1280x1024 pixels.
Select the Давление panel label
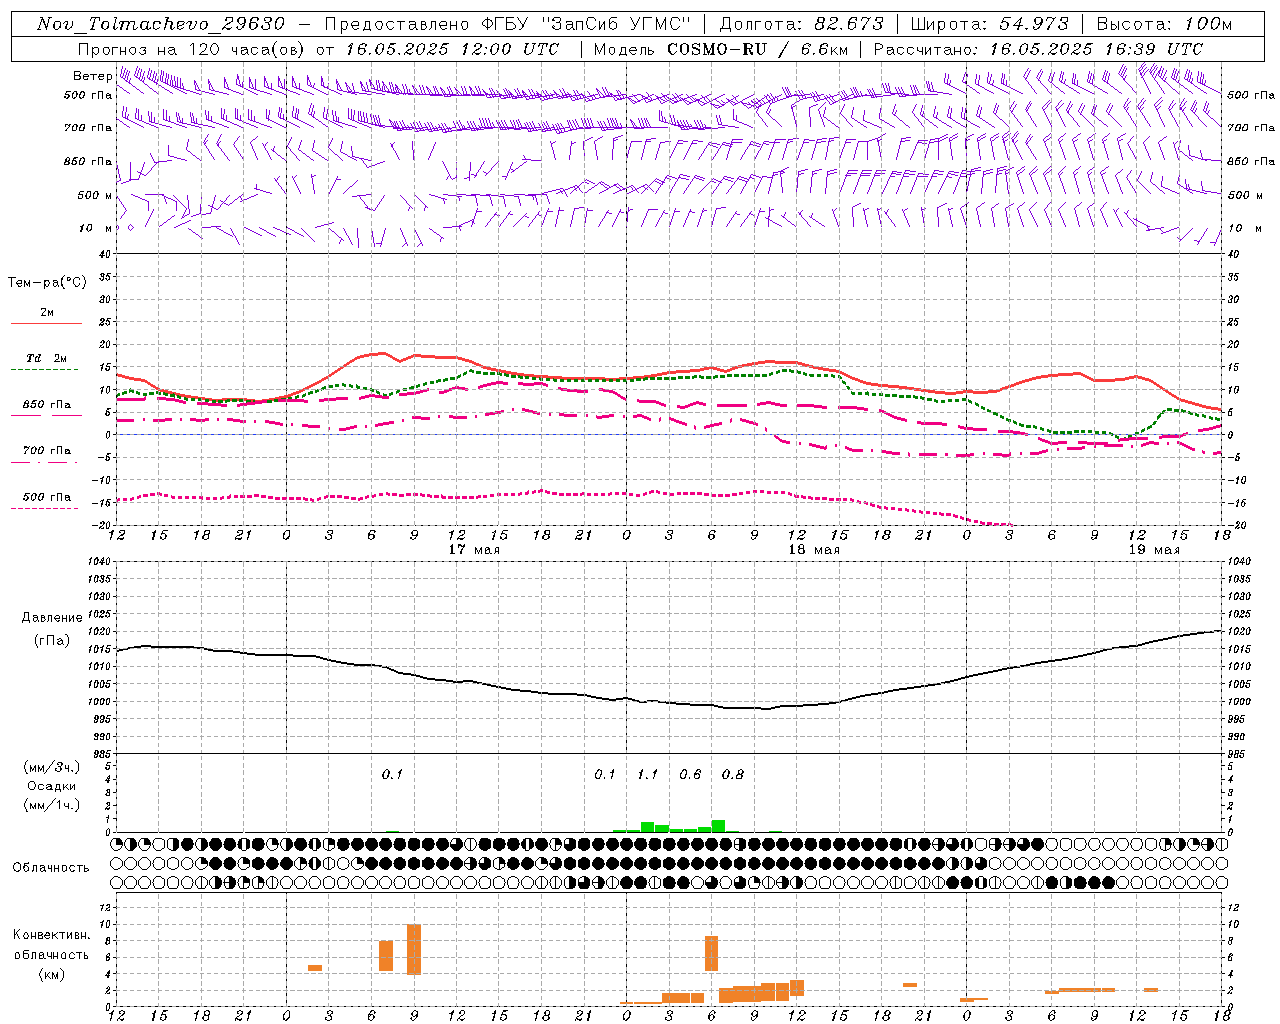coord(52,618)
